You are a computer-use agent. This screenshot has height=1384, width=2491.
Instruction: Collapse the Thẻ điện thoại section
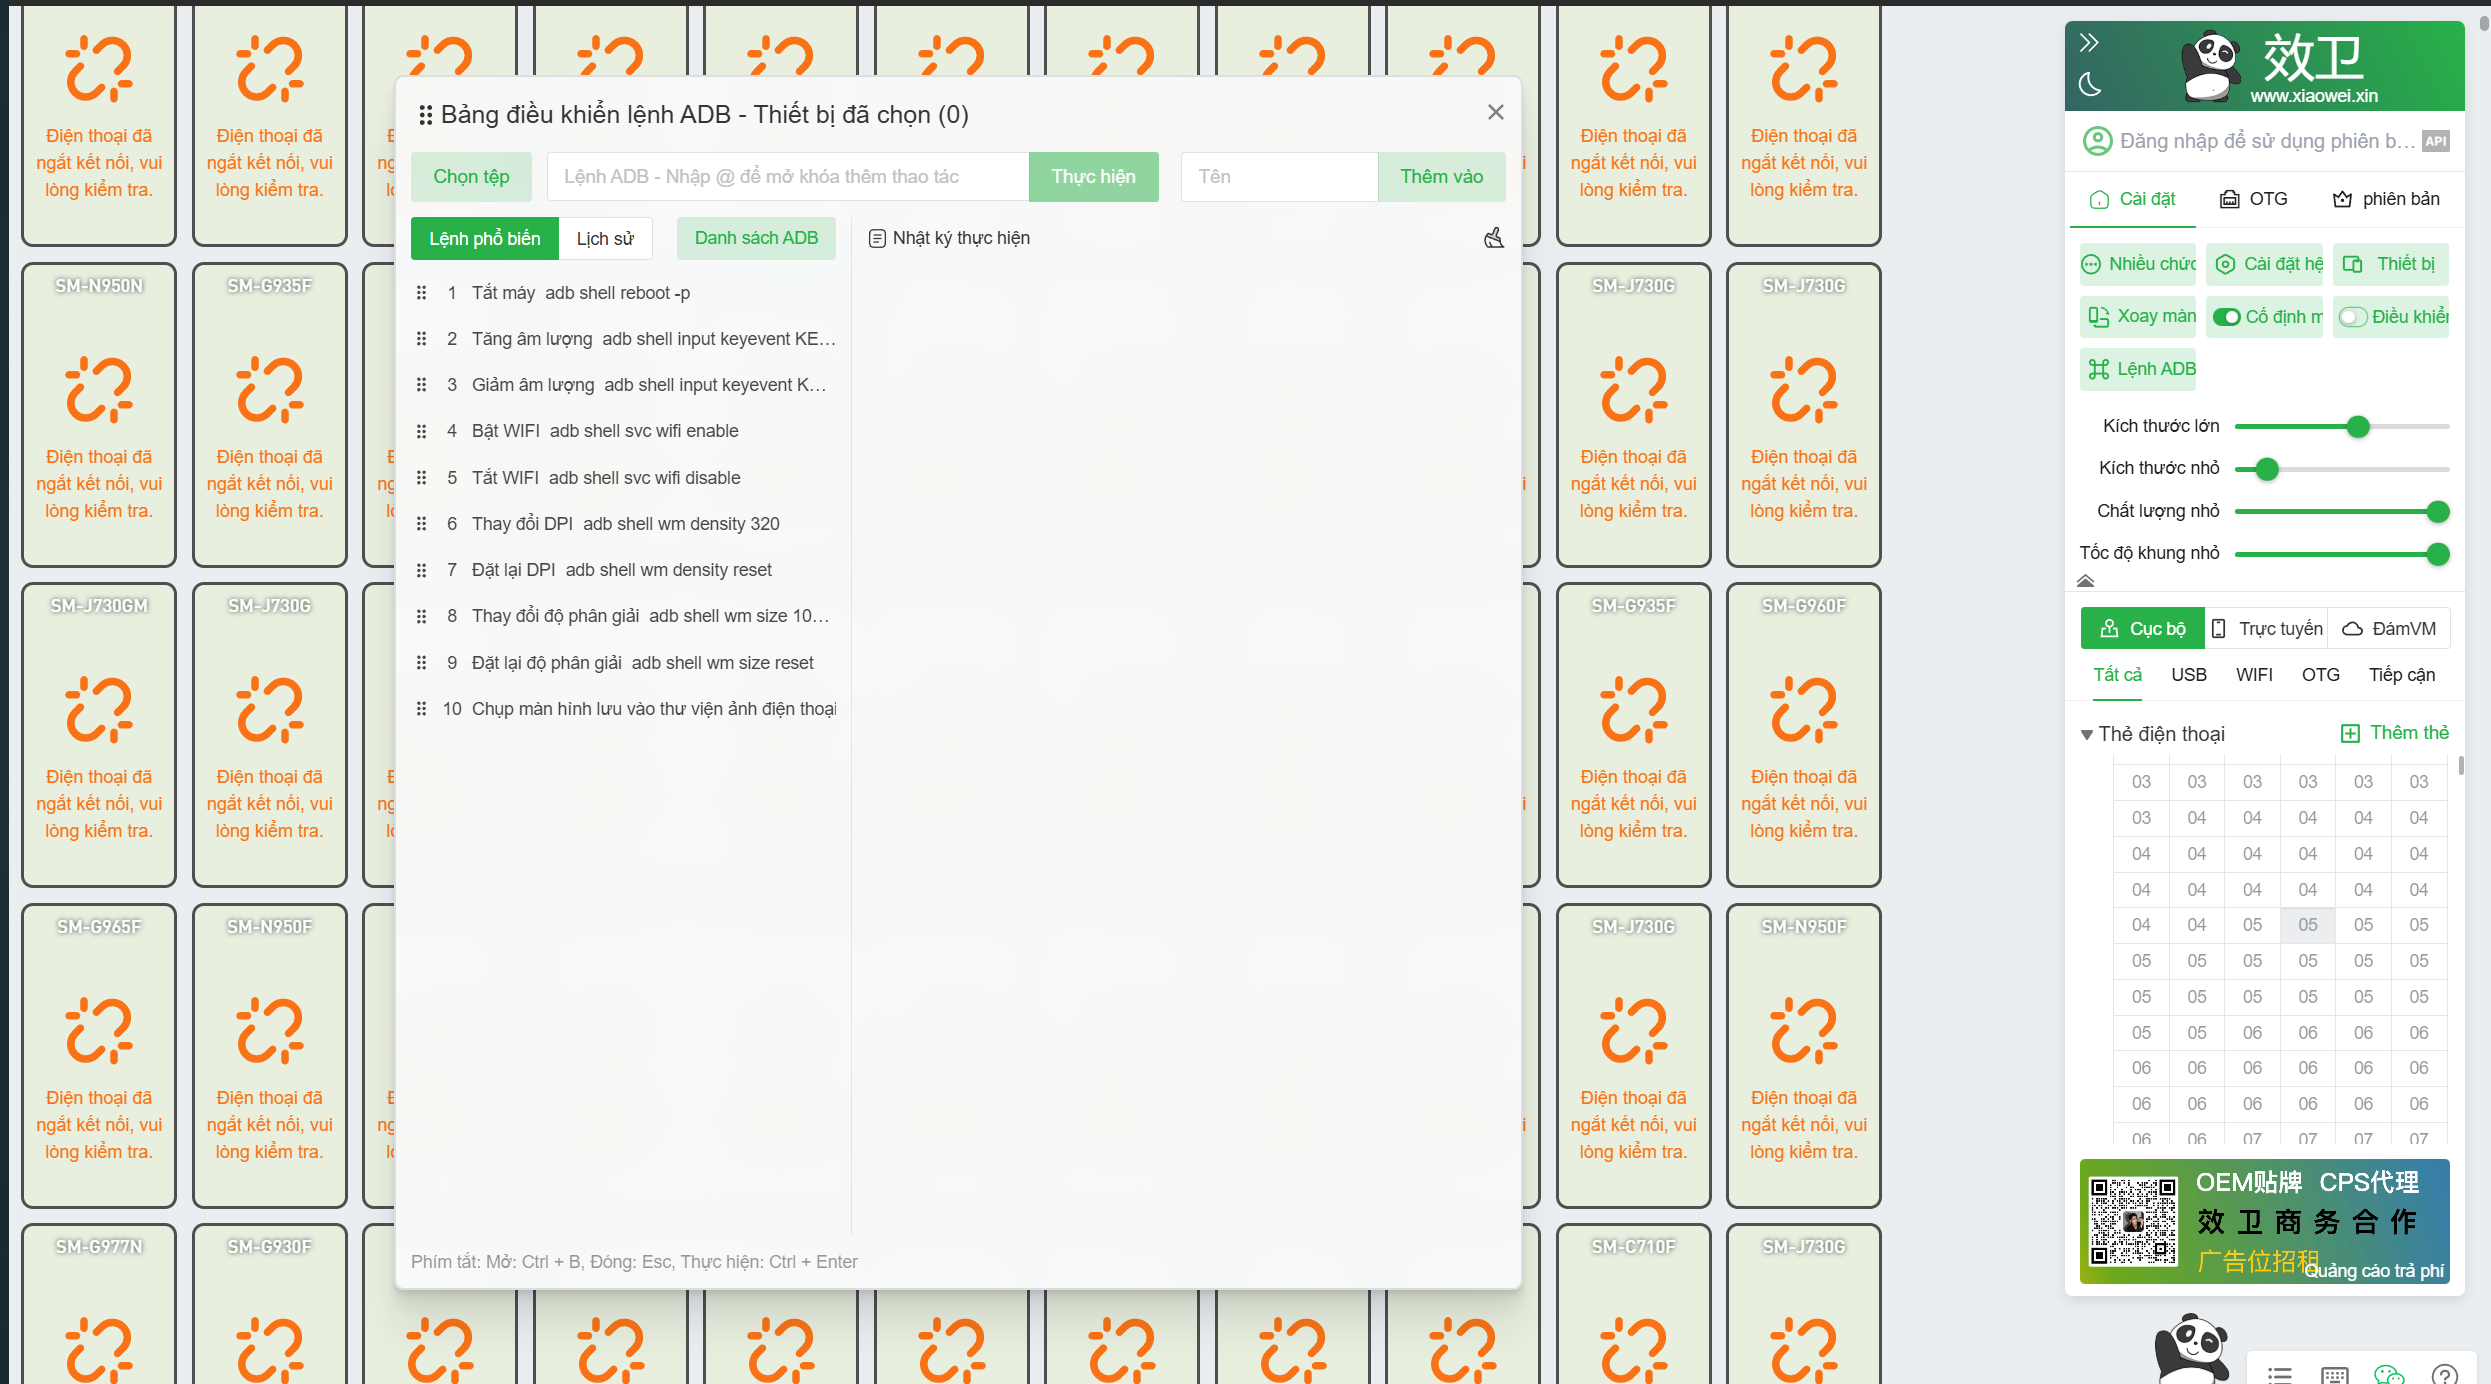coord(2087,735)
